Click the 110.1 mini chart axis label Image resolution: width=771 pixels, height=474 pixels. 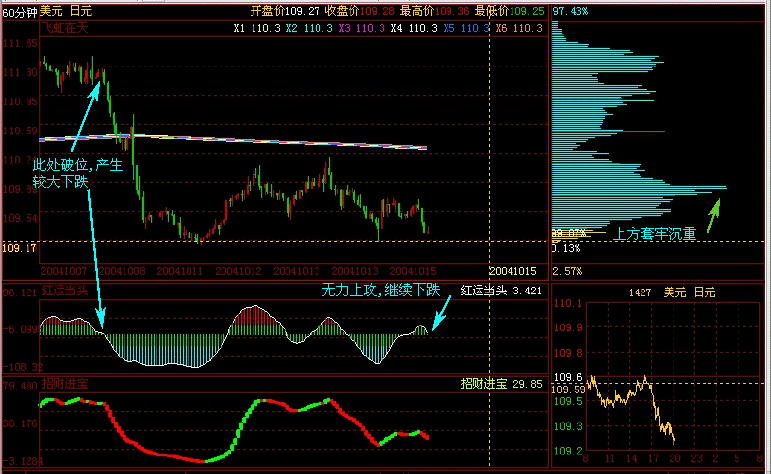click(568, 303)
